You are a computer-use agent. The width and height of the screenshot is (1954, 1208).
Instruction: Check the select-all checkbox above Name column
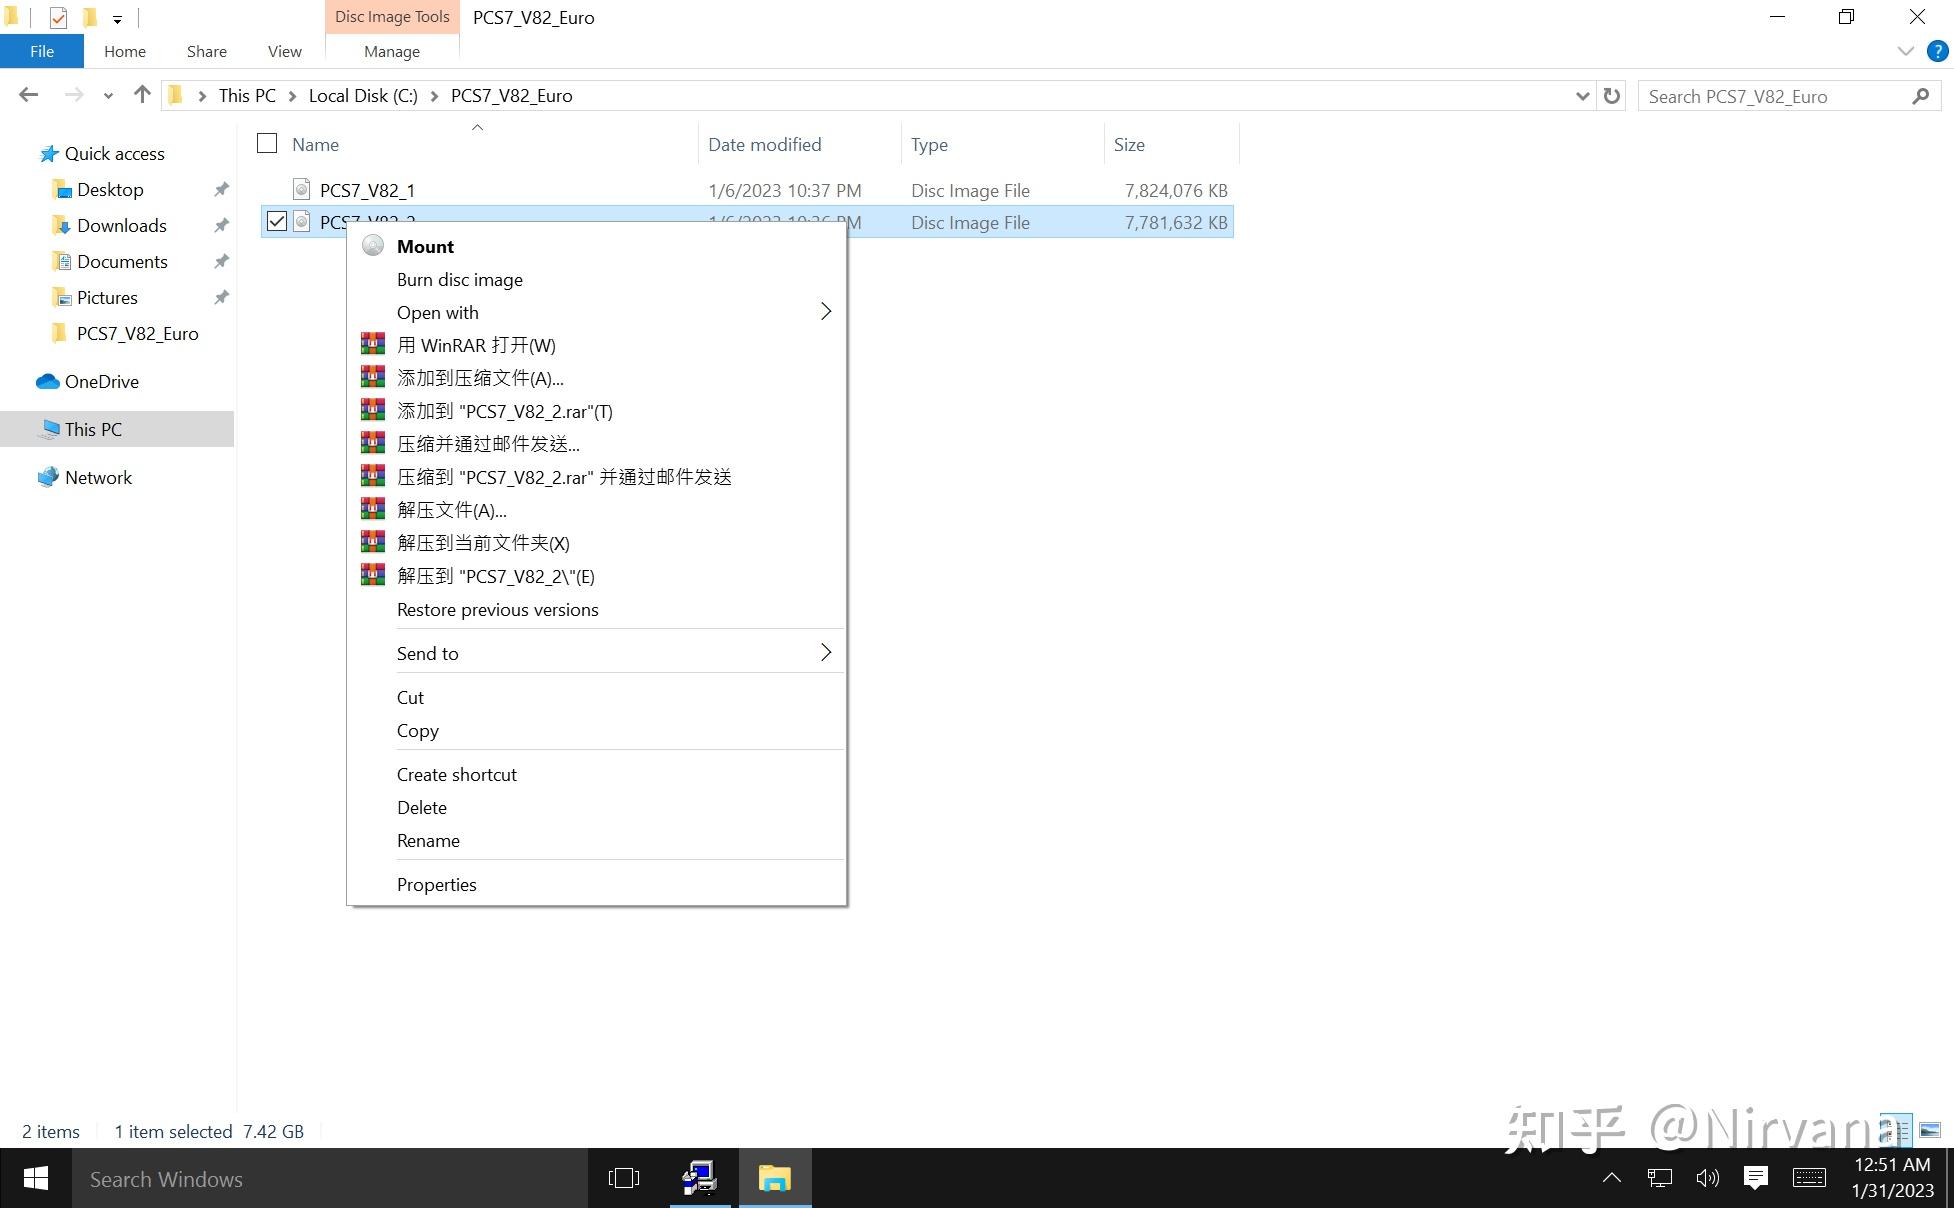click(266, 143)
